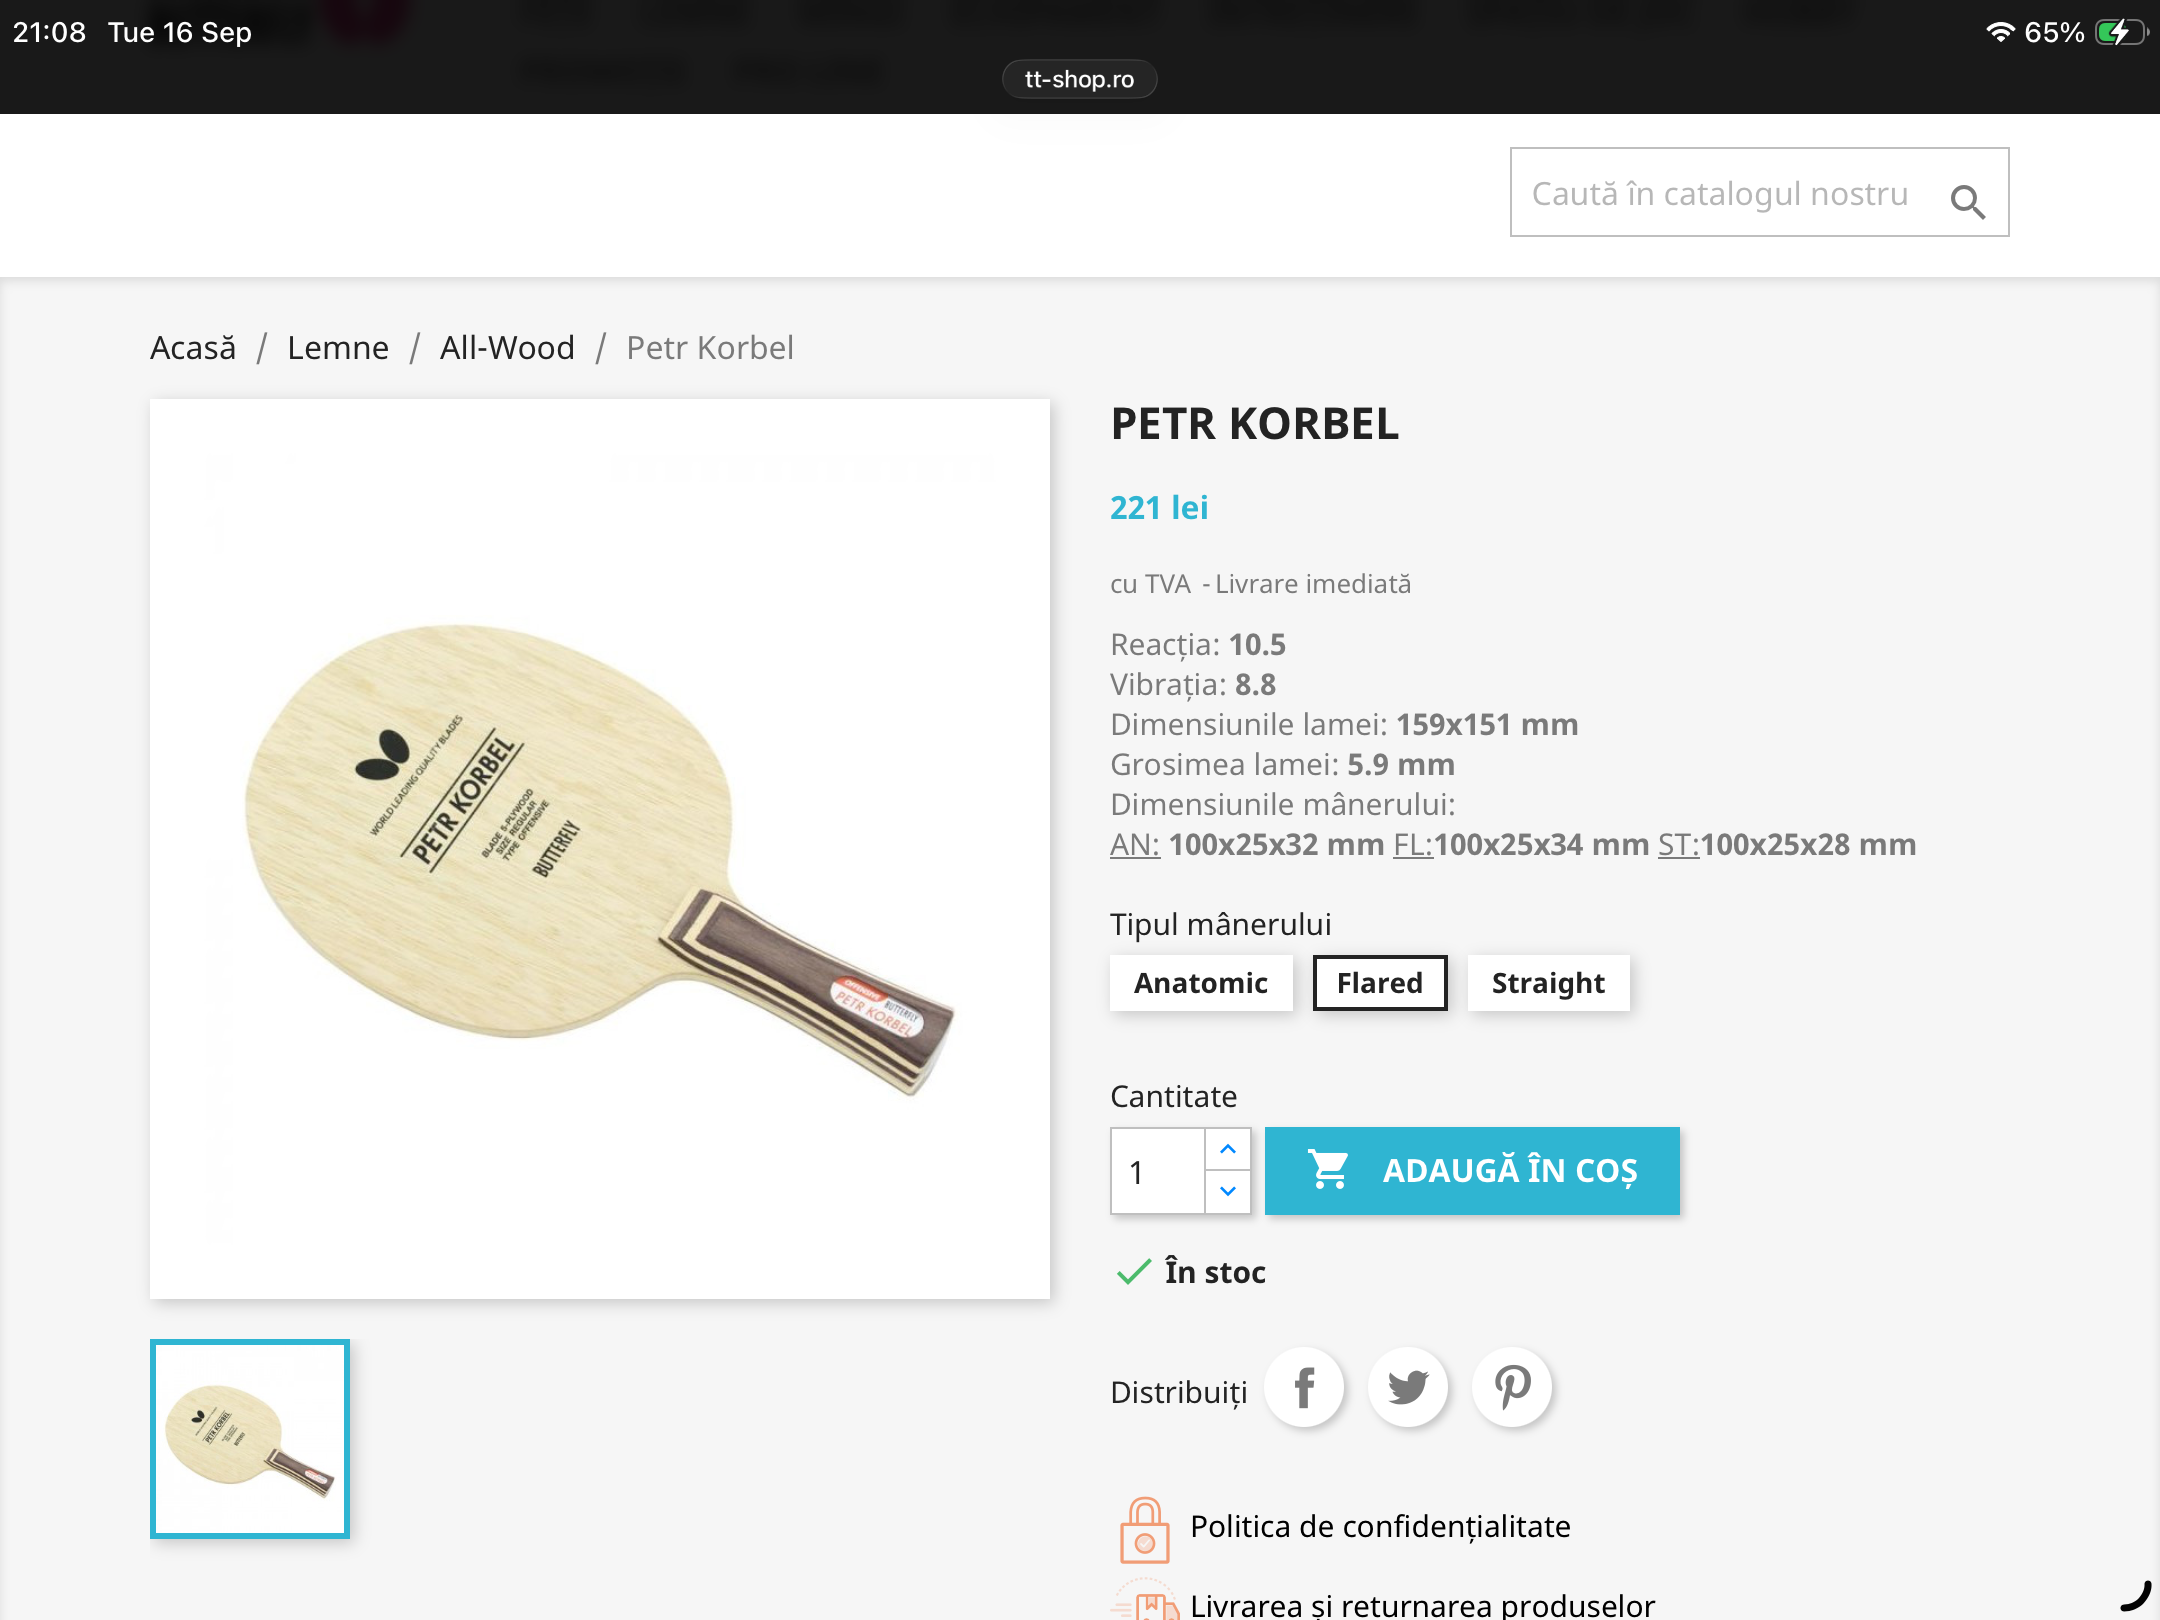This screenshot has width=2160, height=1620.
Task: Click the search magnifier icon
Action: coord(1967,201)
